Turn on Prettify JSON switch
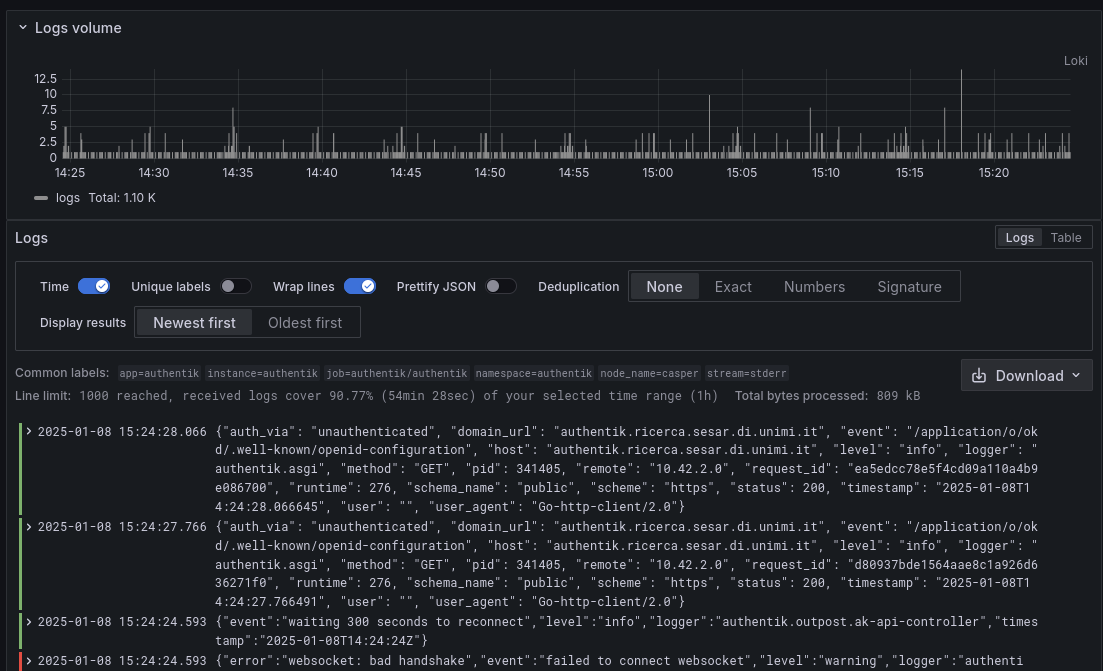The image size is (1103, 671). pyautogui.click(x=500, y=287)
